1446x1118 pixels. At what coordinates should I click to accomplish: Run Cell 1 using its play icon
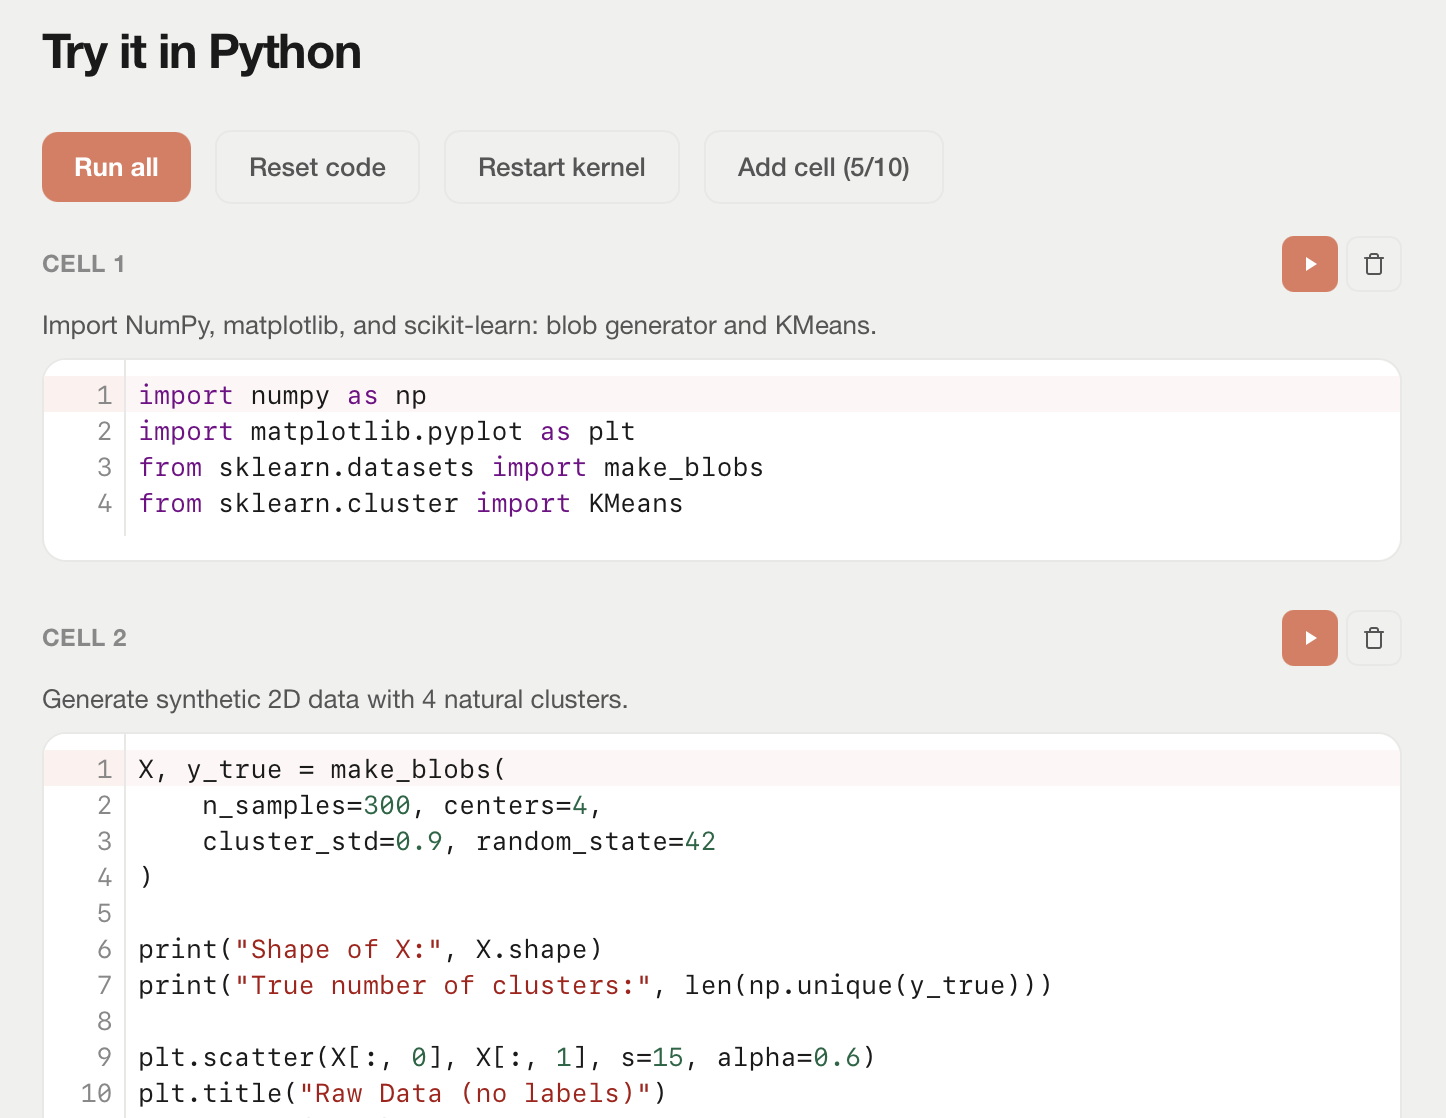1309,263
